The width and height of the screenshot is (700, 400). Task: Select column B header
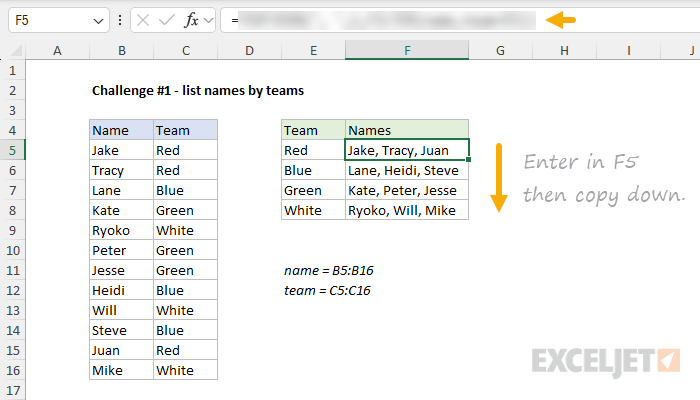click(x=121, y=50)
